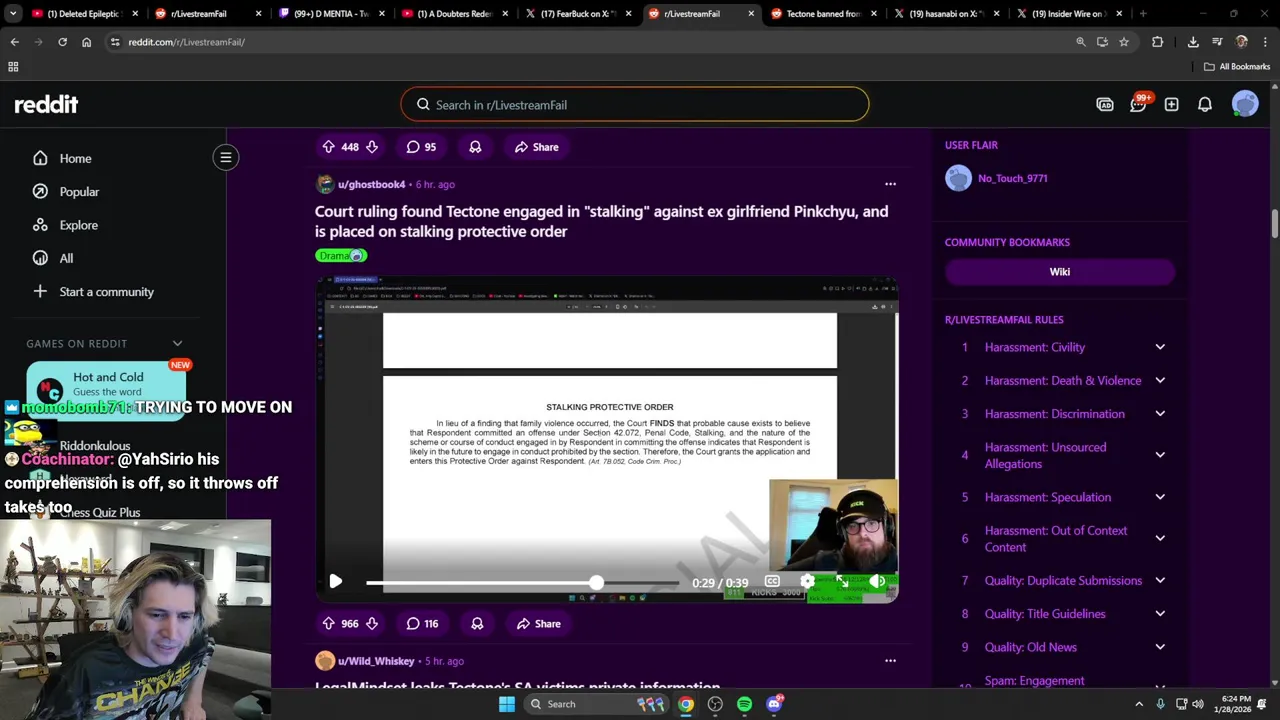Open u/ghostbook4 profile link

371,185
